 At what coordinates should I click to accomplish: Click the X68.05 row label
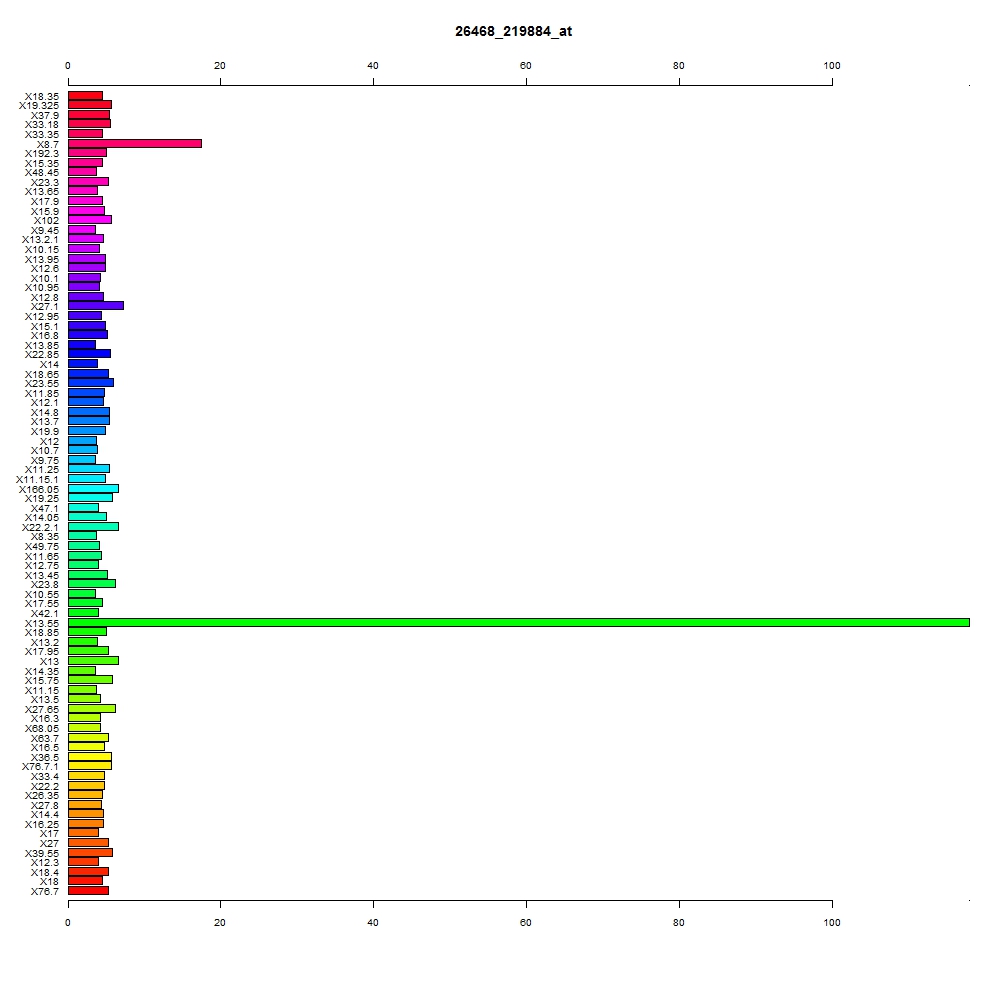tap(42, 729)
